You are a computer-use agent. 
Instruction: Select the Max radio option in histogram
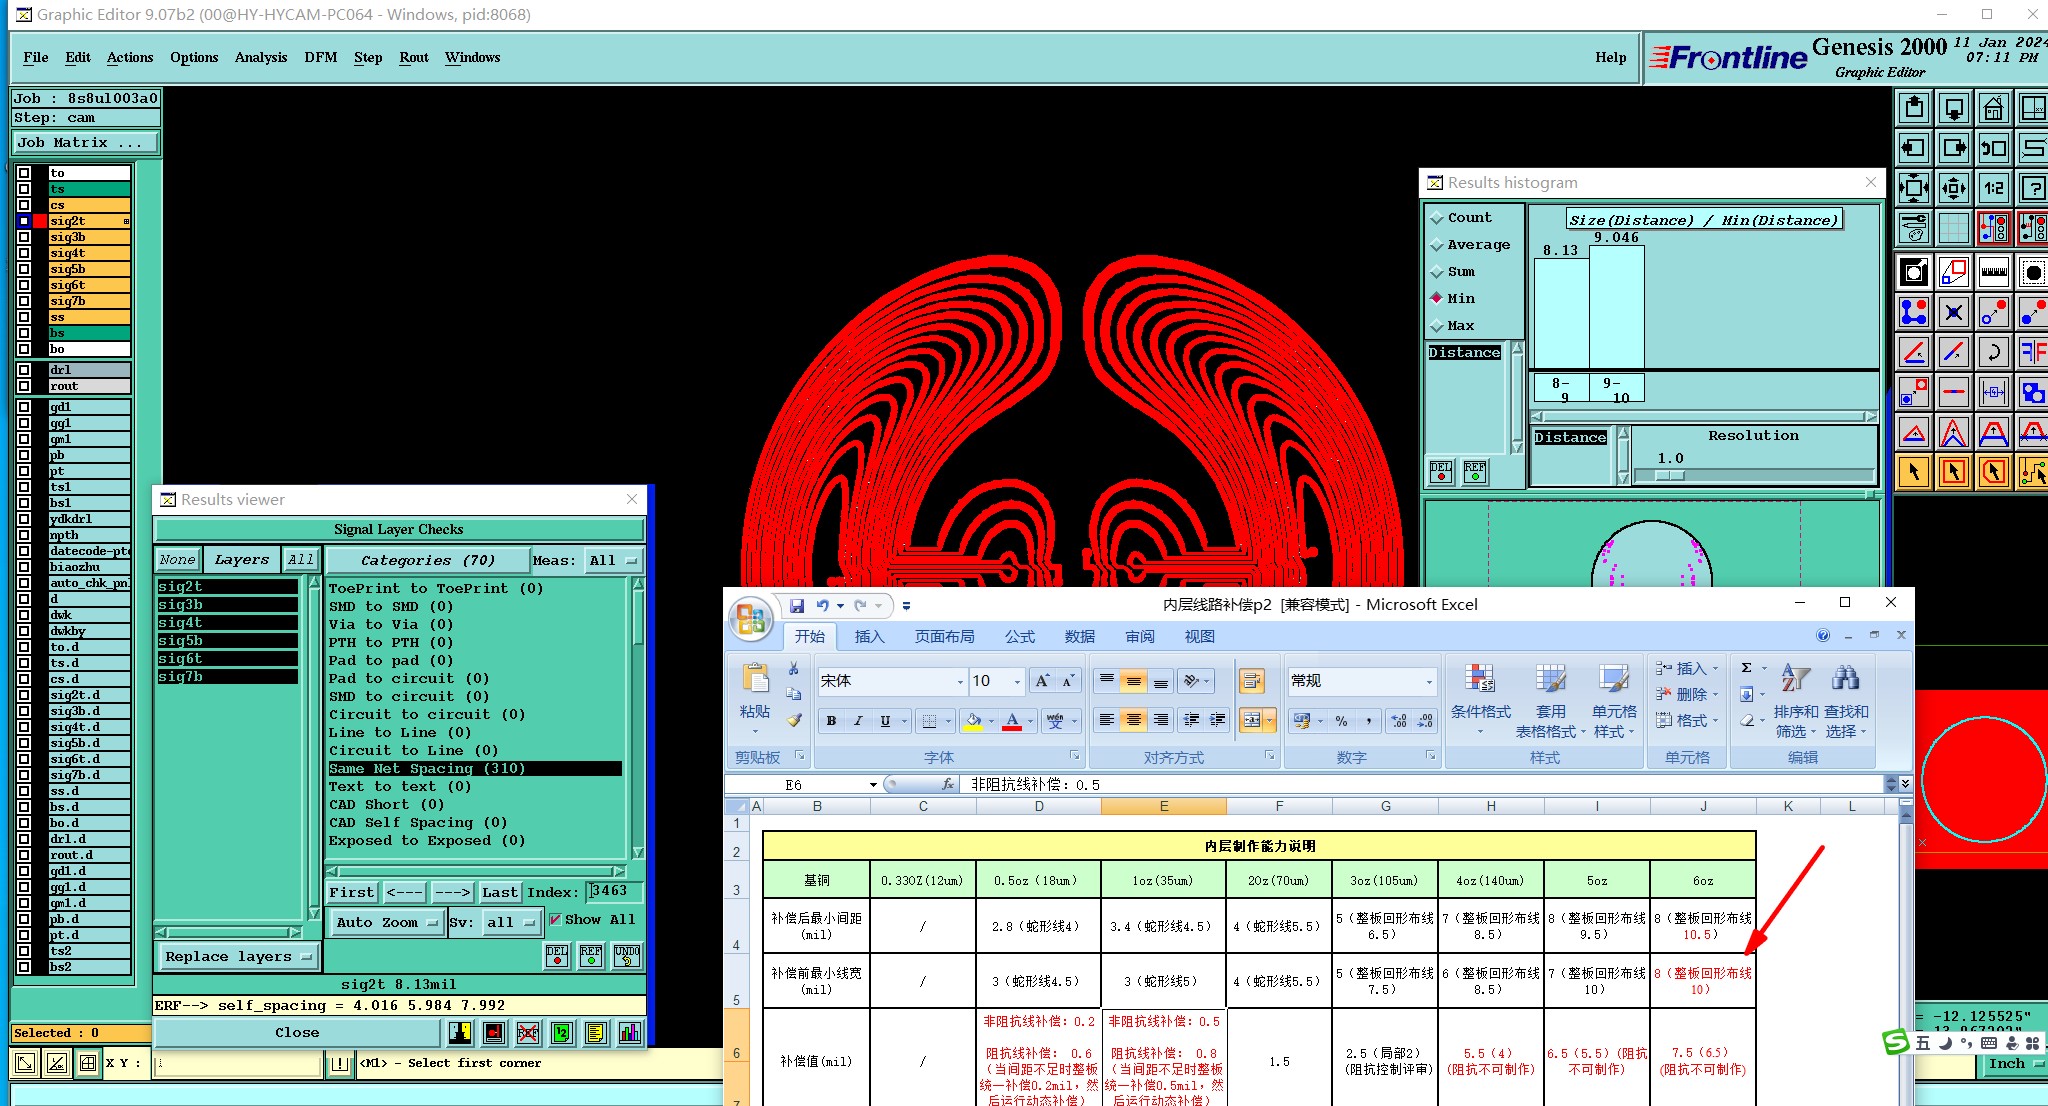pyautogui.click(x=1437, y=326)
